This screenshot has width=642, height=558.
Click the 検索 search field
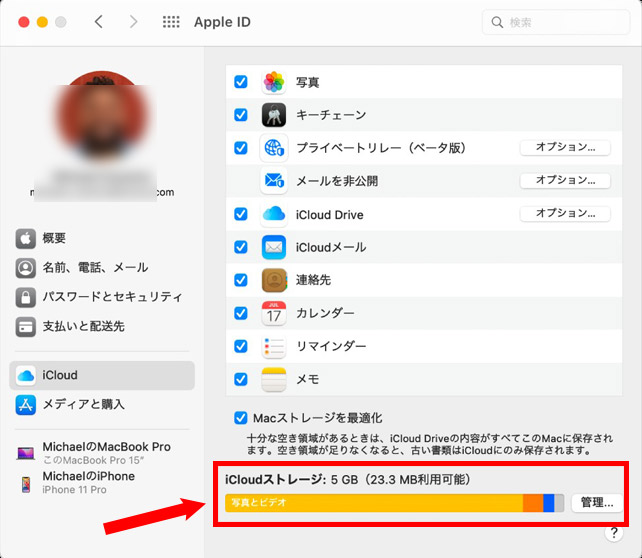point(556,22)
